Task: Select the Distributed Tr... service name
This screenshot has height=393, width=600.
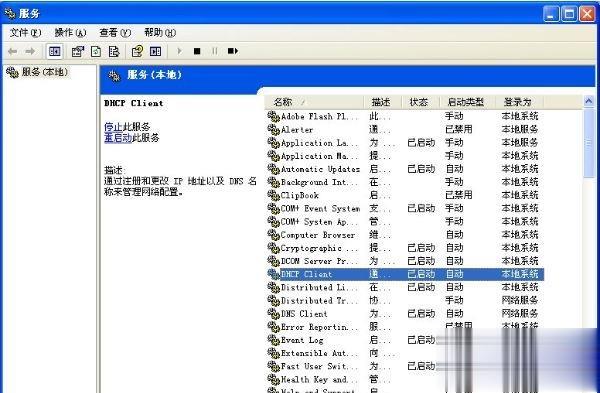Action: tap(319, 300)
